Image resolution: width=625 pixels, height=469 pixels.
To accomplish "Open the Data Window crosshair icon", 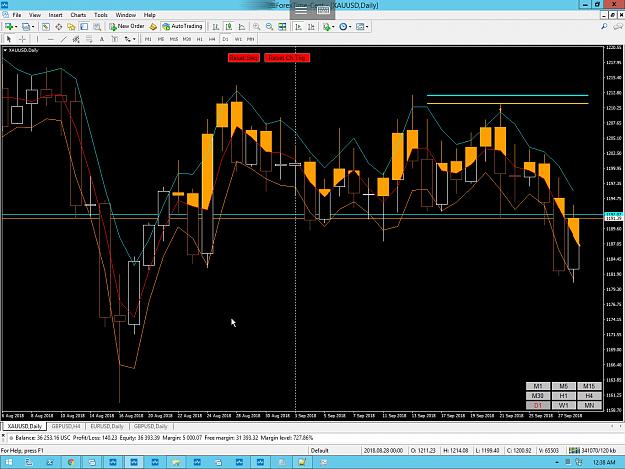I will click(59, 27).
